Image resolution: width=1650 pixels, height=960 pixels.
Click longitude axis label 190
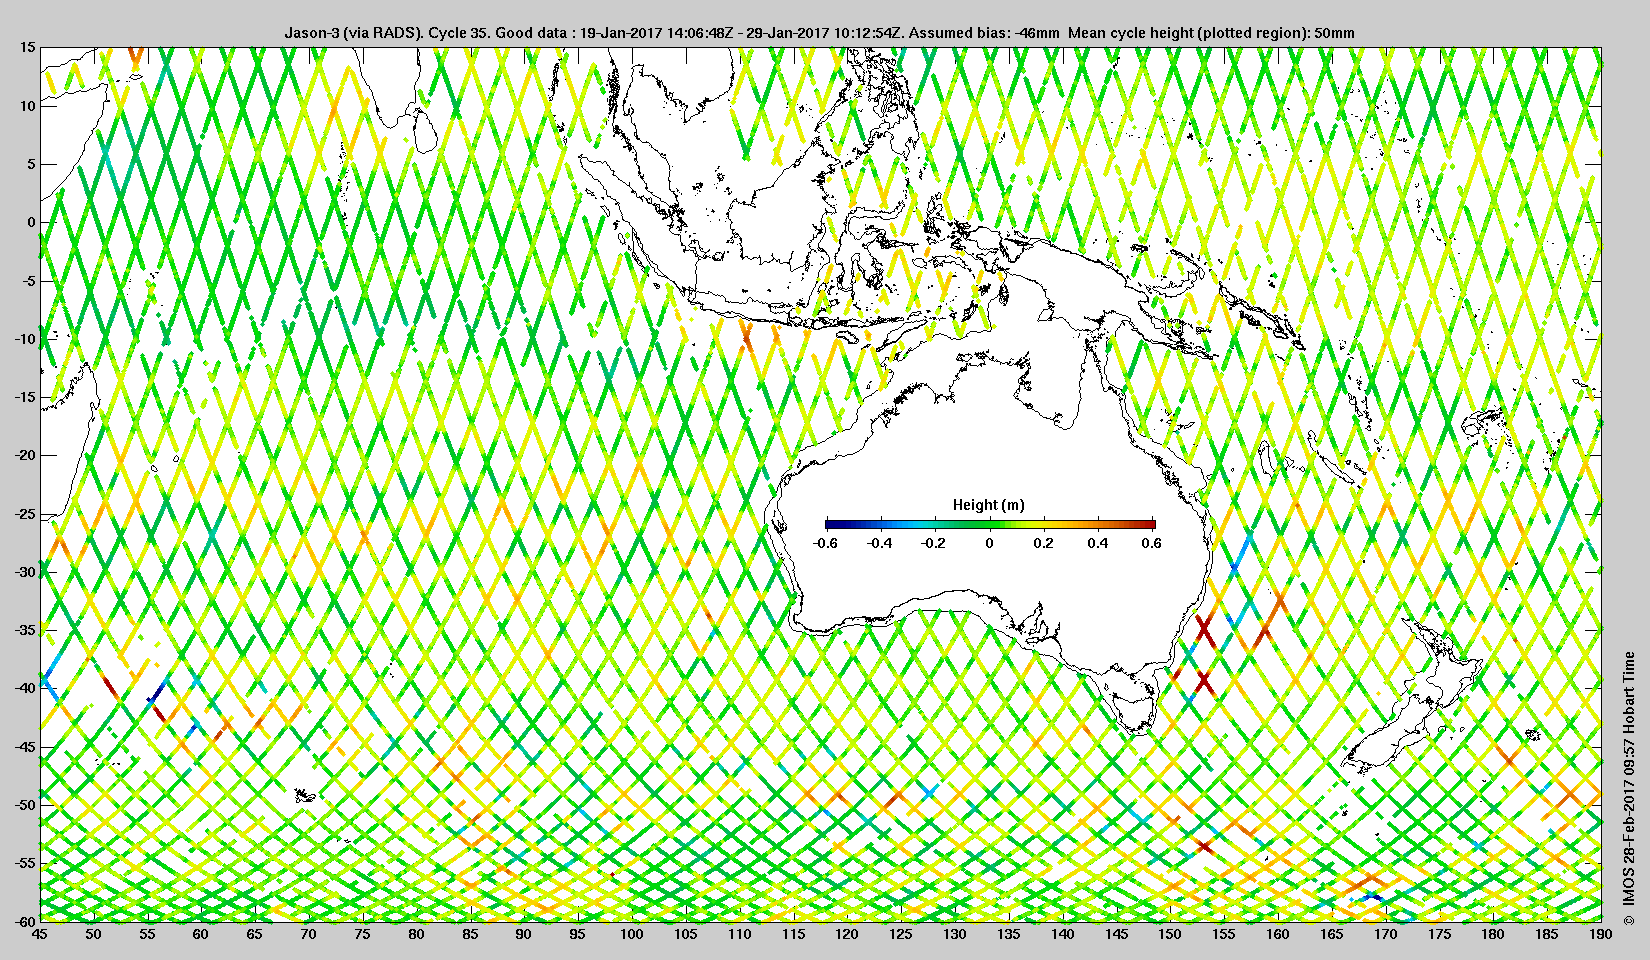pyautogui.click(x=1601, y=934)
